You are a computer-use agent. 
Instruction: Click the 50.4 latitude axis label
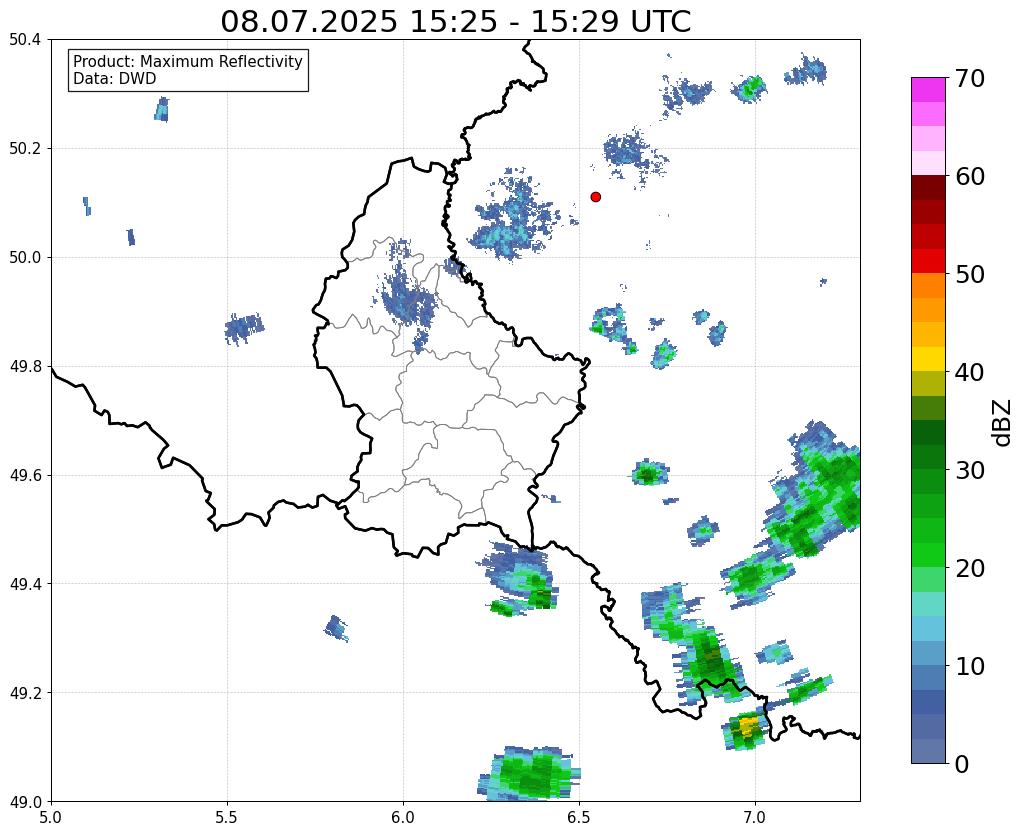(x=25, y=40)
